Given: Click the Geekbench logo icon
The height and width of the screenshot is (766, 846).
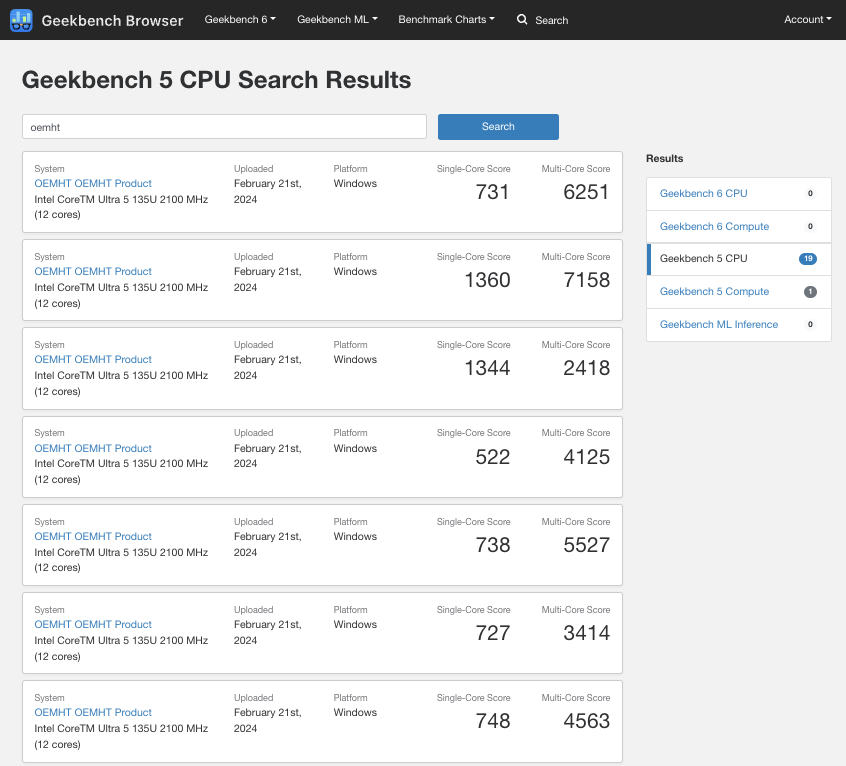Looking at the screenshot, I should (x=21, y=20).
